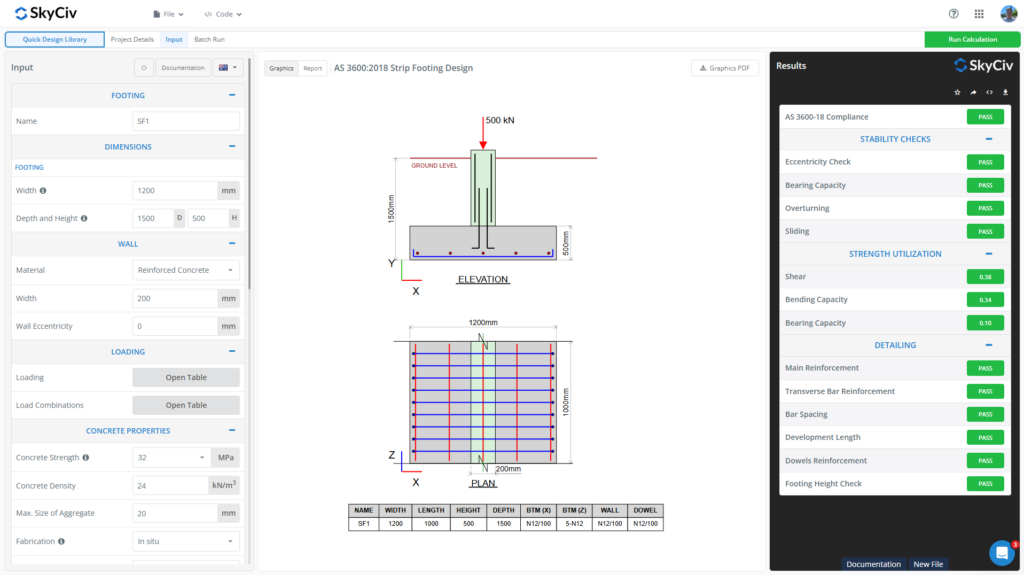Click the download icon in Results panel
1024x575 pixels.
point(1005,92)
